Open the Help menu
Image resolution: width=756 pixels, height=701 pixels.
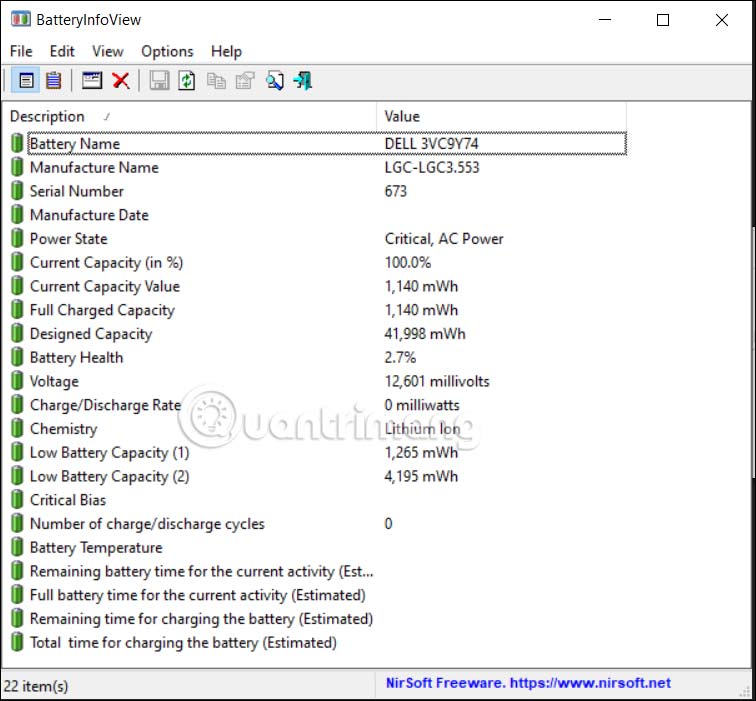coord(227,52)
